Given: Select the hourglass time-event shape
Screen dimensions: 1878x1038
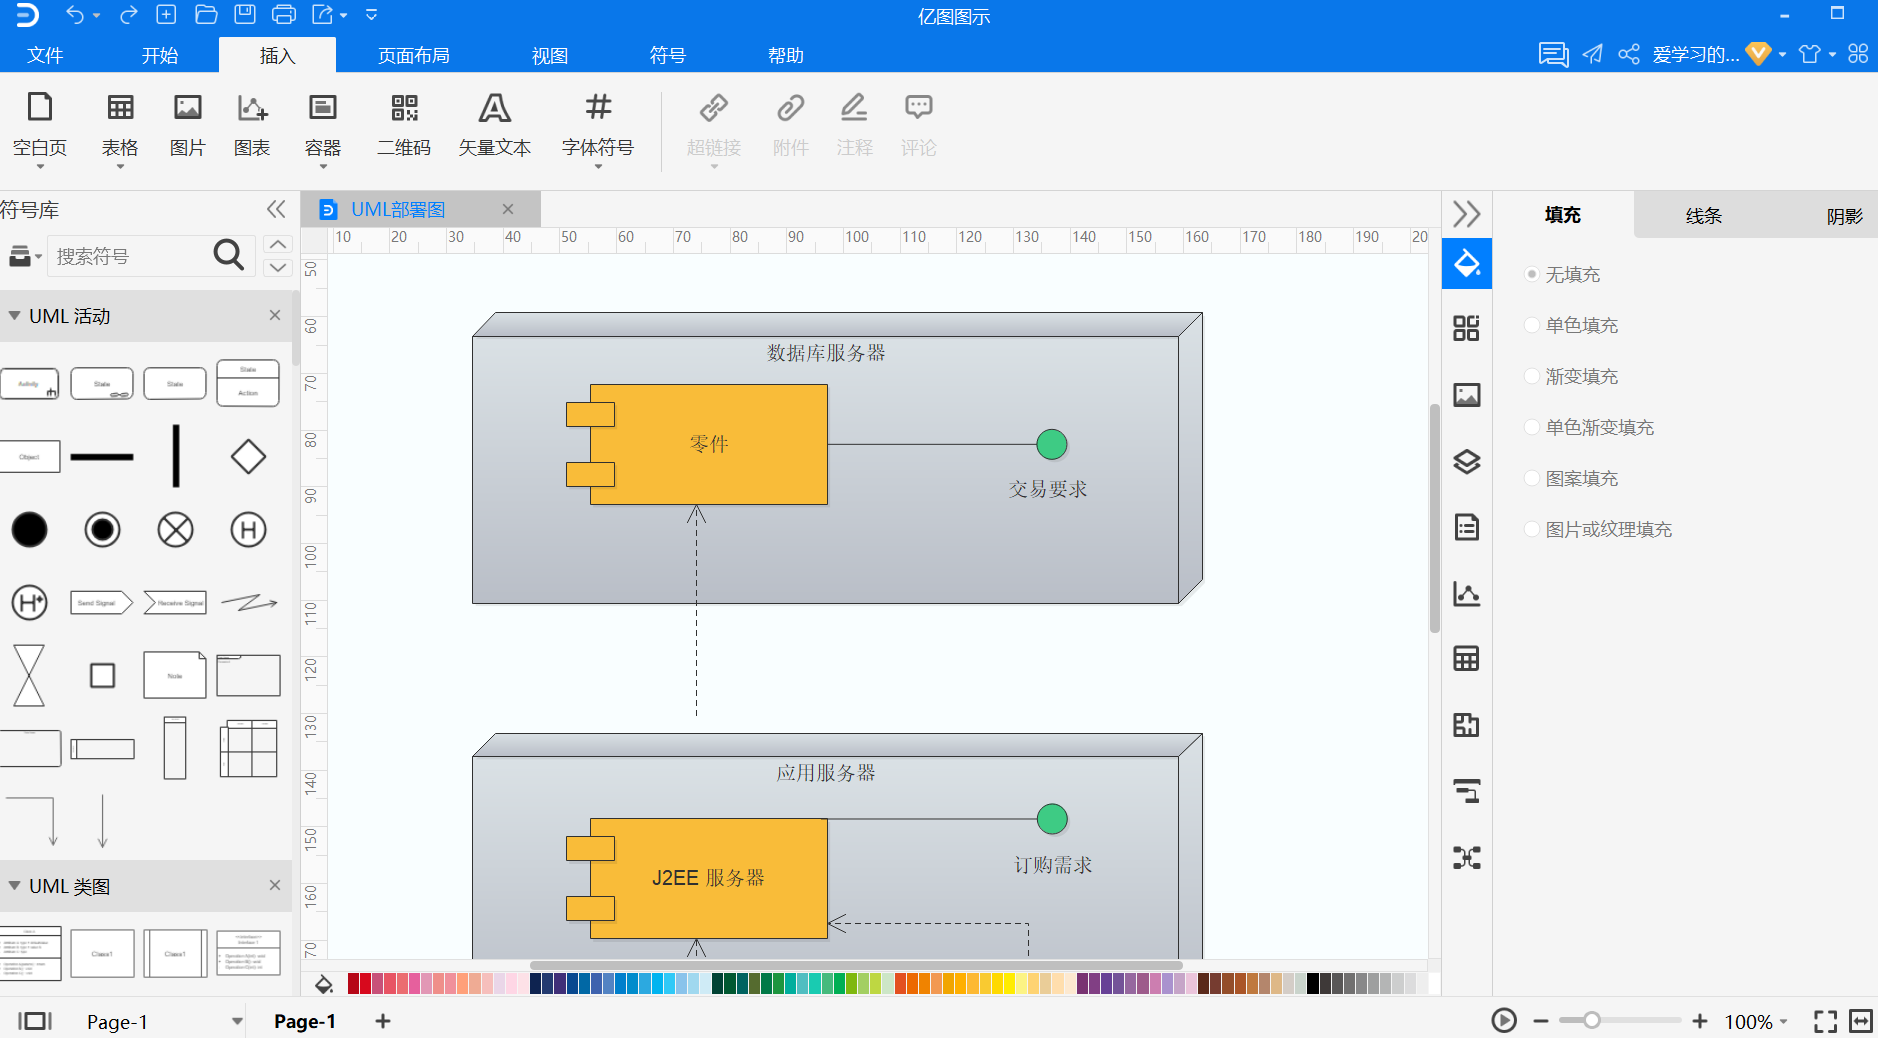Looking at the screenshot, I should pos(29,675).
